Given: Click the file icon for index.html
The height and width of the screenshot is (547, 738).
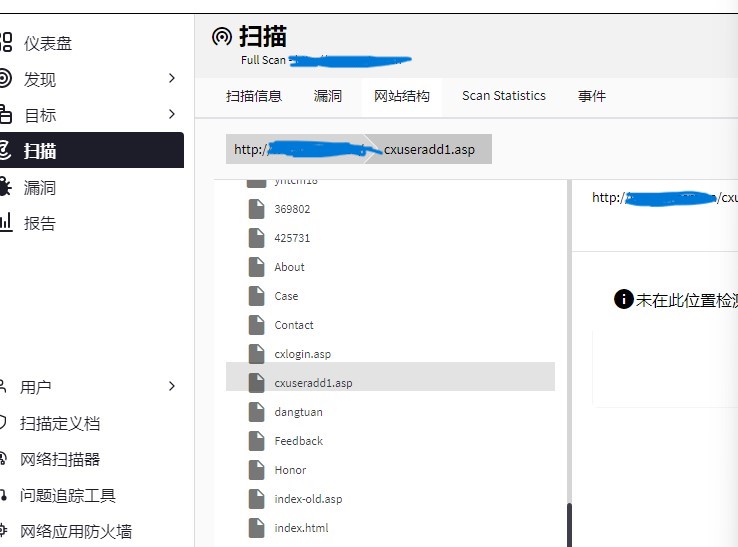Looking at the screenshot, I should point(257,528).
